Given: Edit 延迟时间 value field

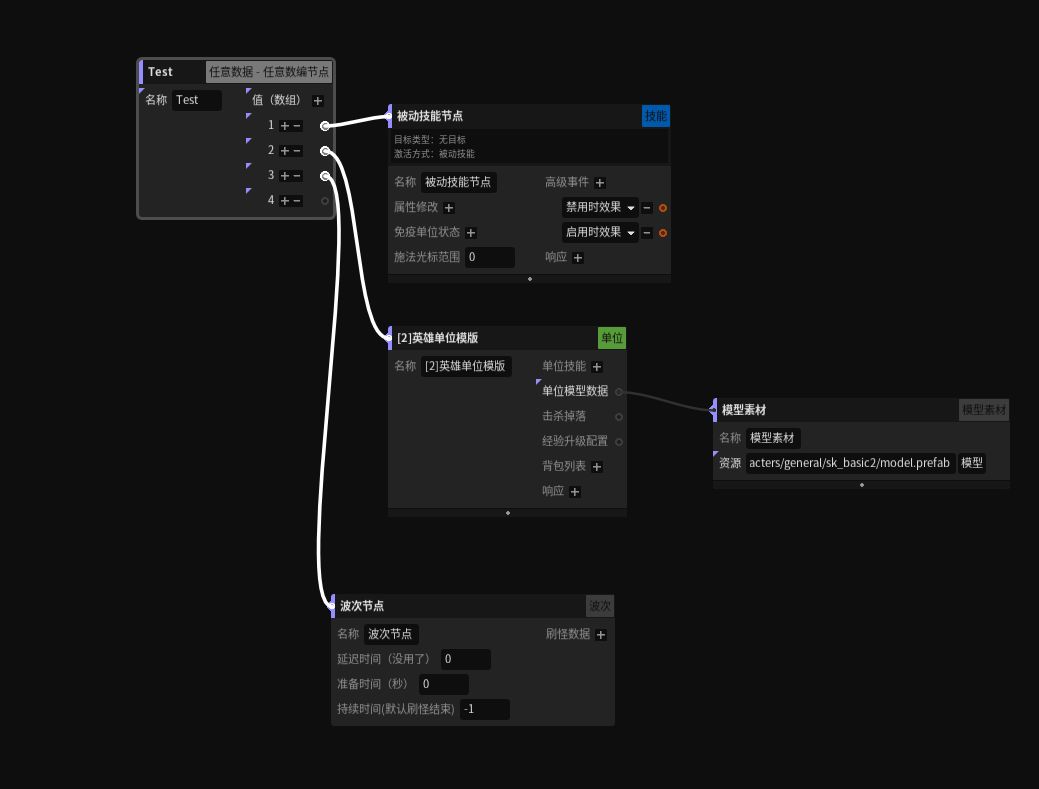Looking at the screenshot, I should click(x=466, y=659).
